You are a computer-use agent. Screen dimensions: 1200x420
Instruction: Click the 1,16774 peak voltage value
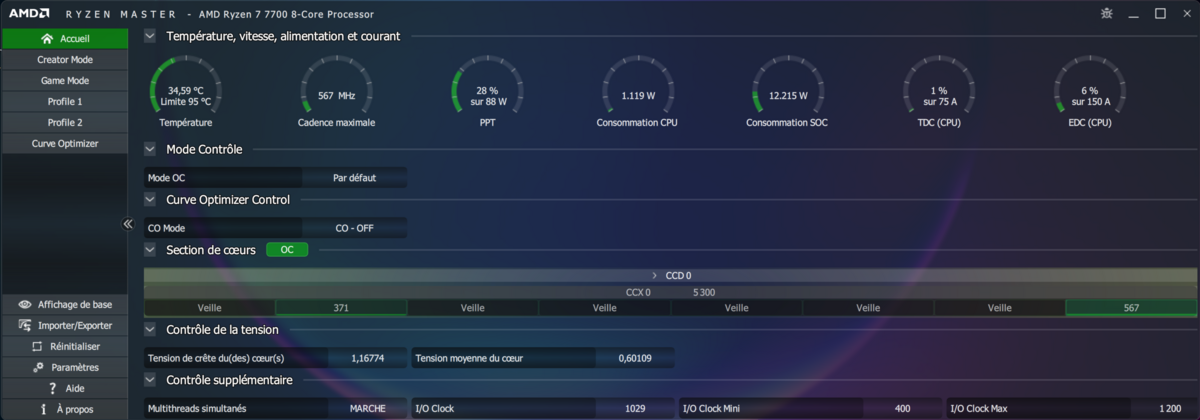367,357
